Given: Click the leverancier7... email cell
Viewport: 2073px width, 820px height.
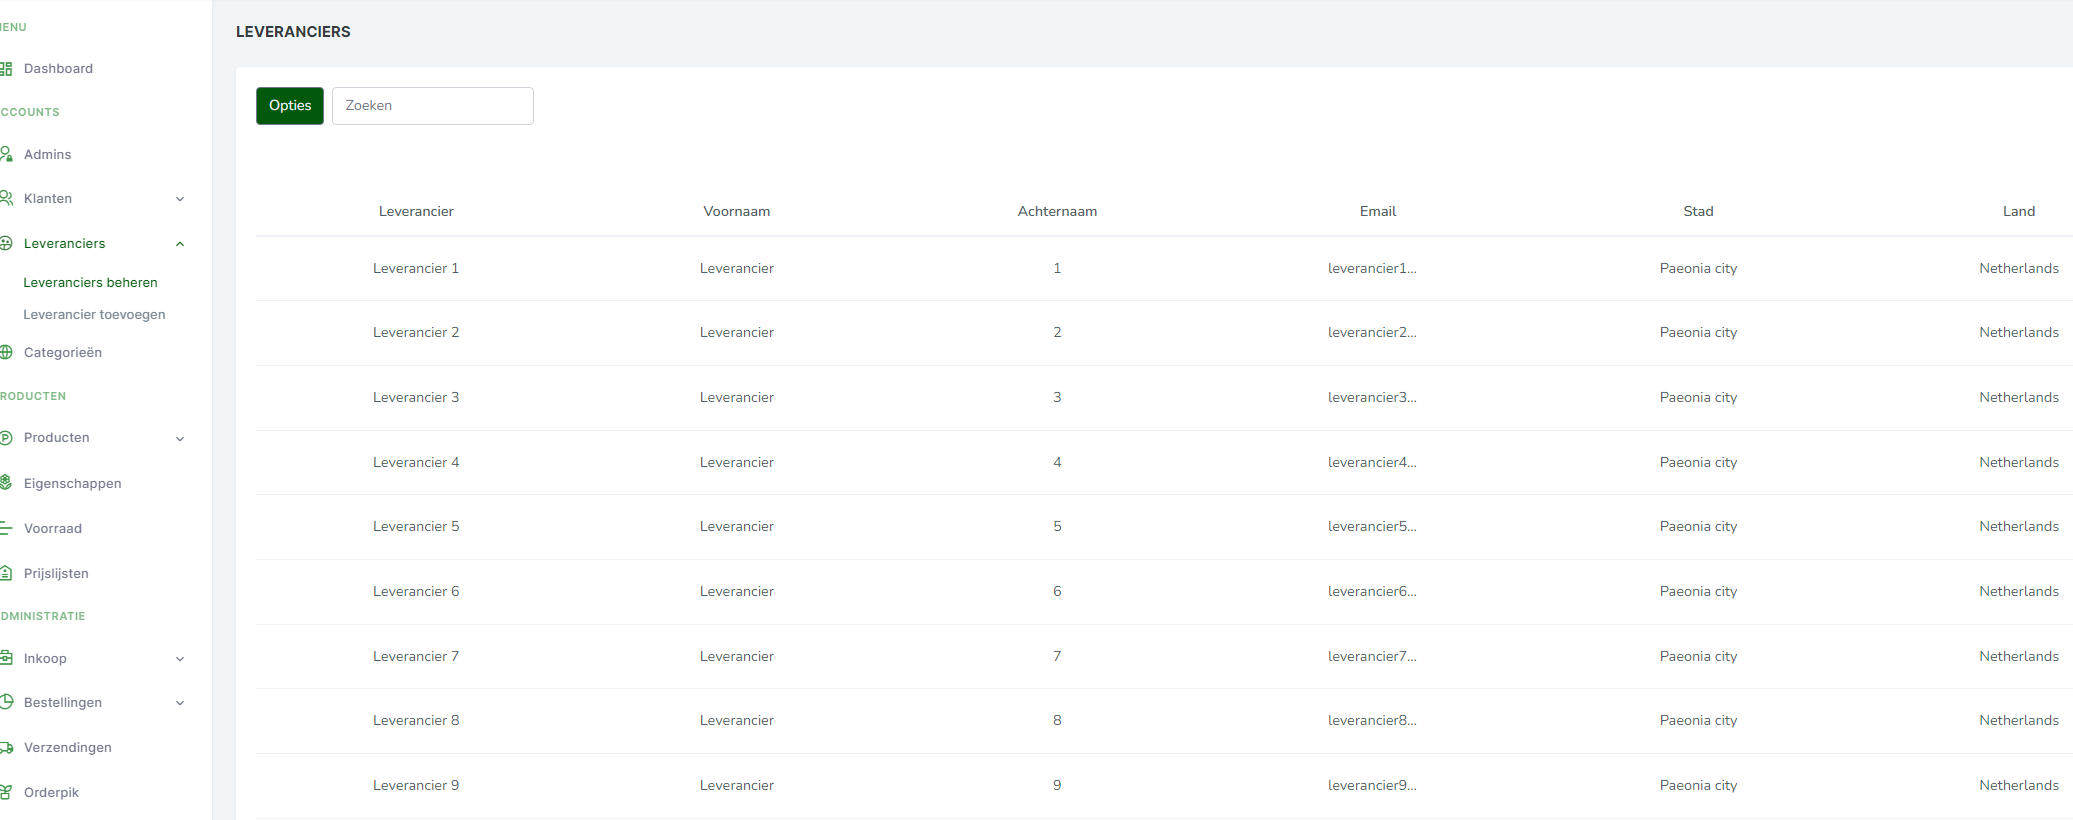Looking at the screenshot, I should [1372, 657].
